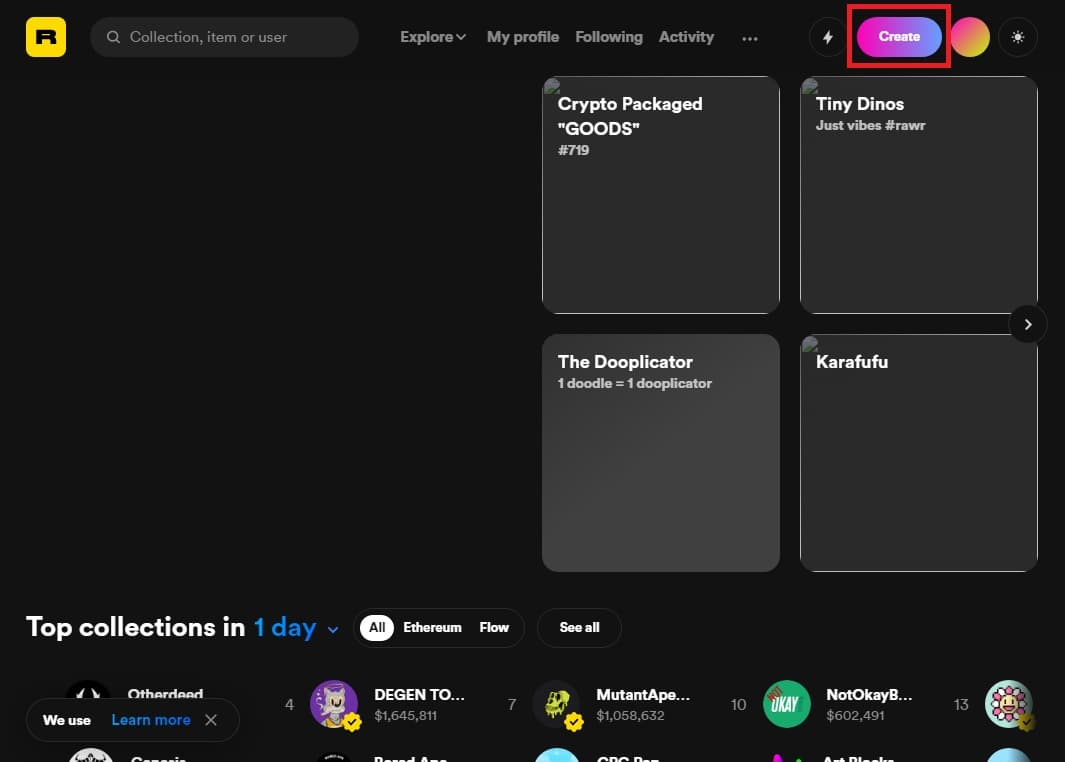Open The Dooplicator card
This screenshot has width=1065, height=762.
pyautogui.click(x=661, y=453)
